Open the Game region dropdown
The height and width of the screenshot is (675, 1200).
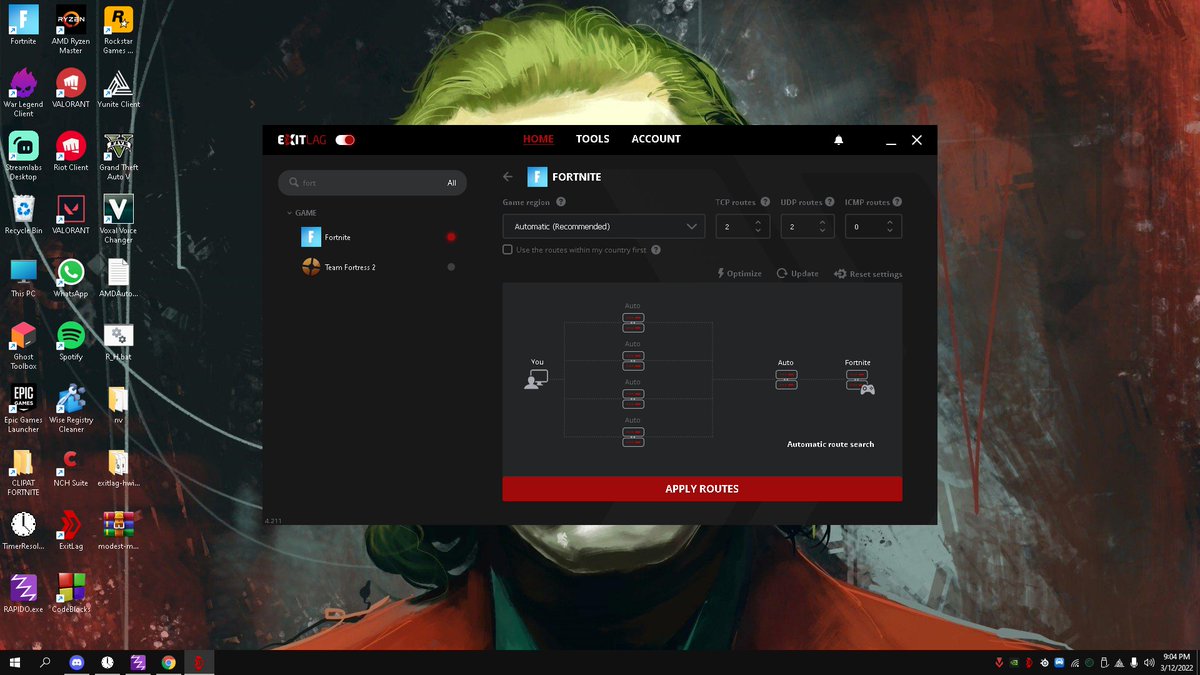[x=604, y=227]
